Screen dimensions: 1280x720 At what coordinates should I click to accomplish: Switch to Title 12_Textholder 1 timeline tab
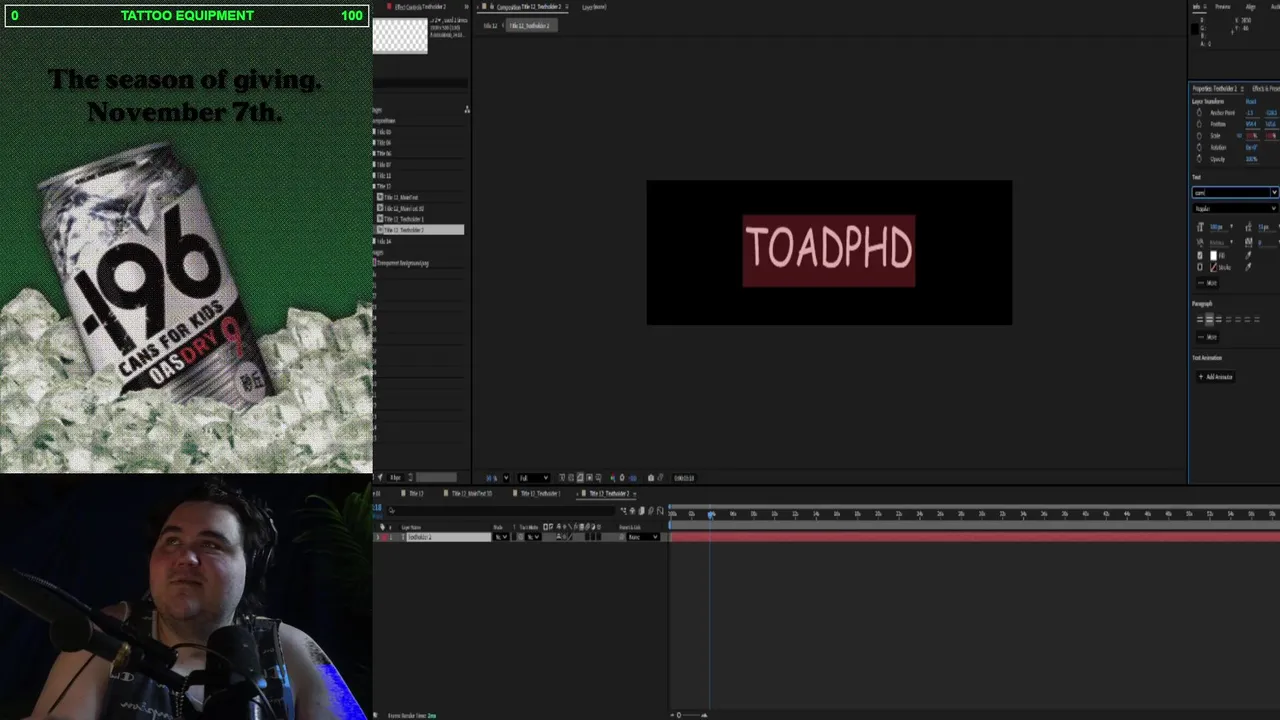coord(540,494)
